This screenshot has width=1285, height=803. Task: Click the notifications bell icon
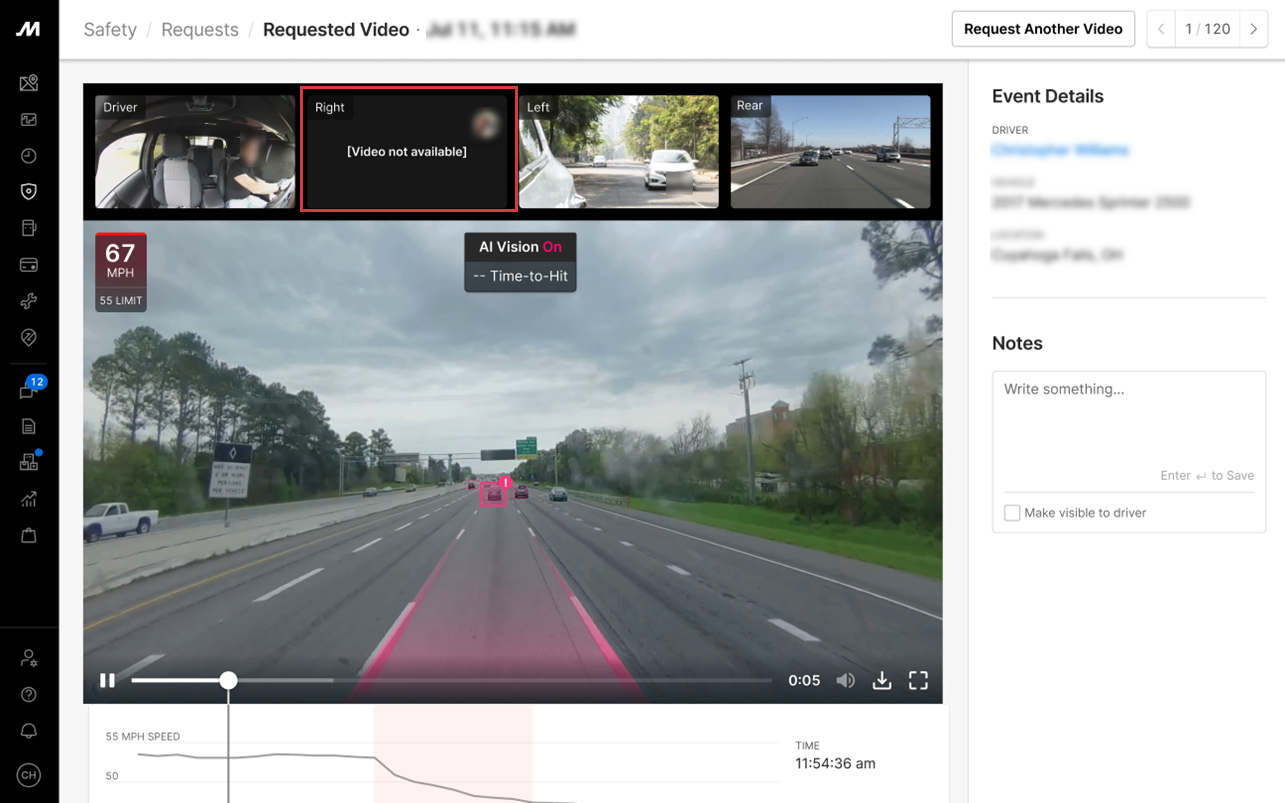pos(29,731)
